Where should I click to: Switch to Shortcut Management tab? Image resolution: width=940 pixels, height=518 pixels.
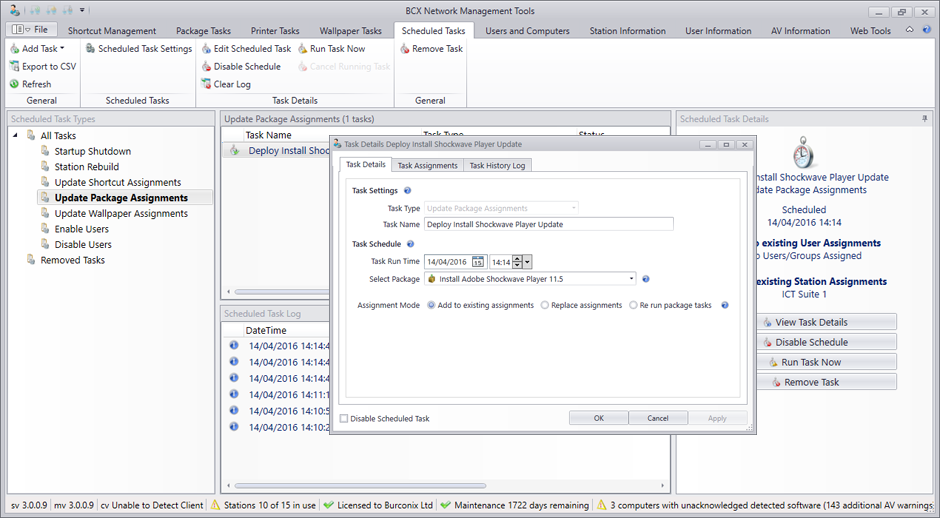tap(112, 31)
